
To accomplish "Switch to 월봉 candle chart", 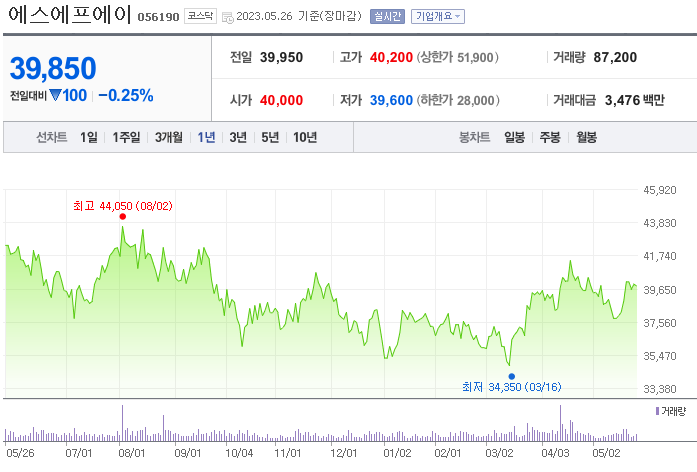I will pos(586,137).
